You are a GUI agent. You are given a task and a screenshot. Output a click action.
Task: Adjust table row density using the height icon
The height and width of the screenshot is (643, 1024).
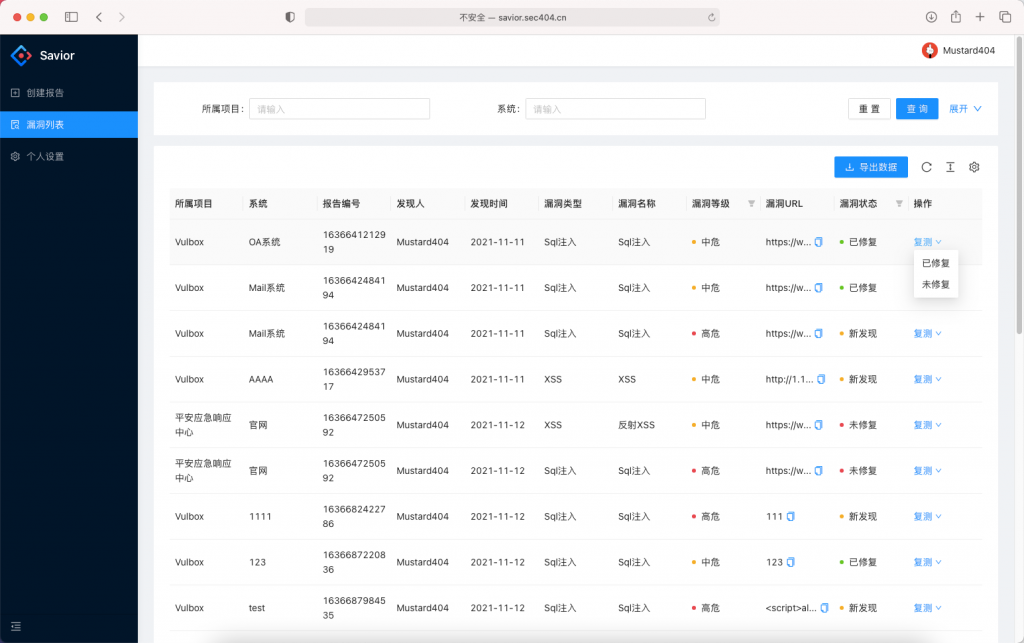951,167
